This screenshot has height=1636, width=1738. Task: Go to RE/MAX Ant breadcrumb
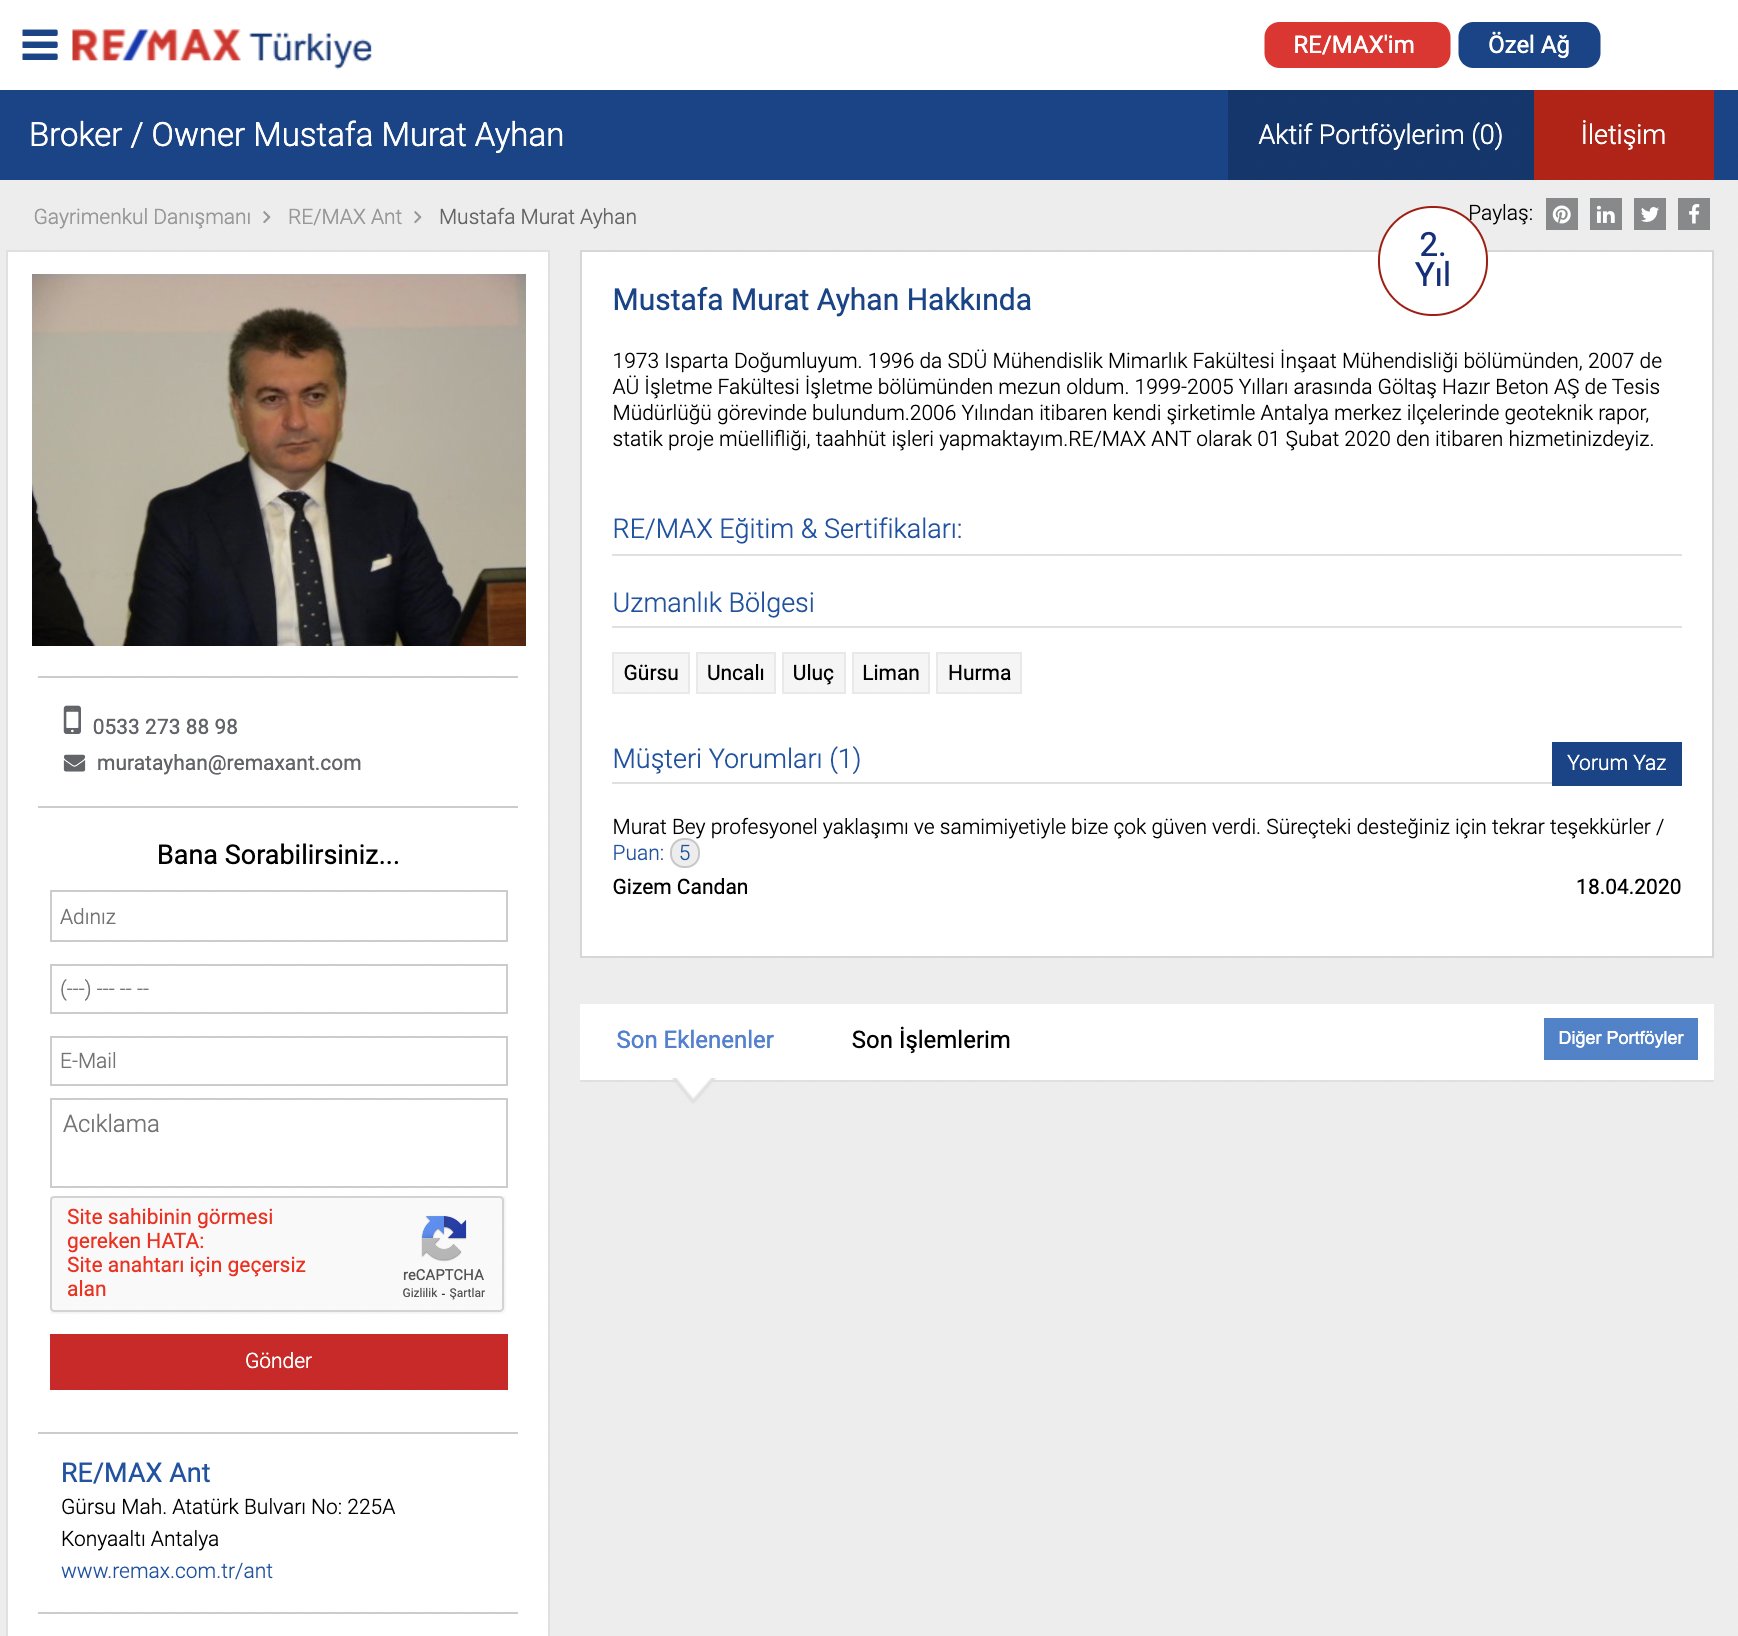pos(344,217)
